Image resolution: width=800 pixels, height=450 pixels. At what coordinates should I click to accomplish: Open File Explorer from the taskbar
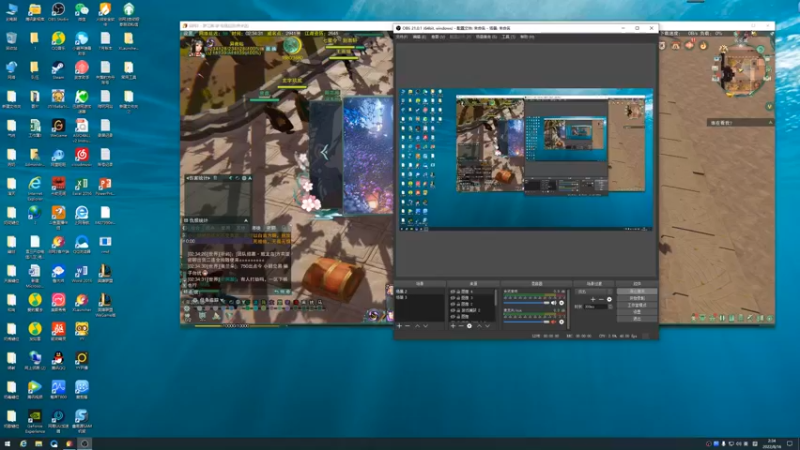coord(38,444)
